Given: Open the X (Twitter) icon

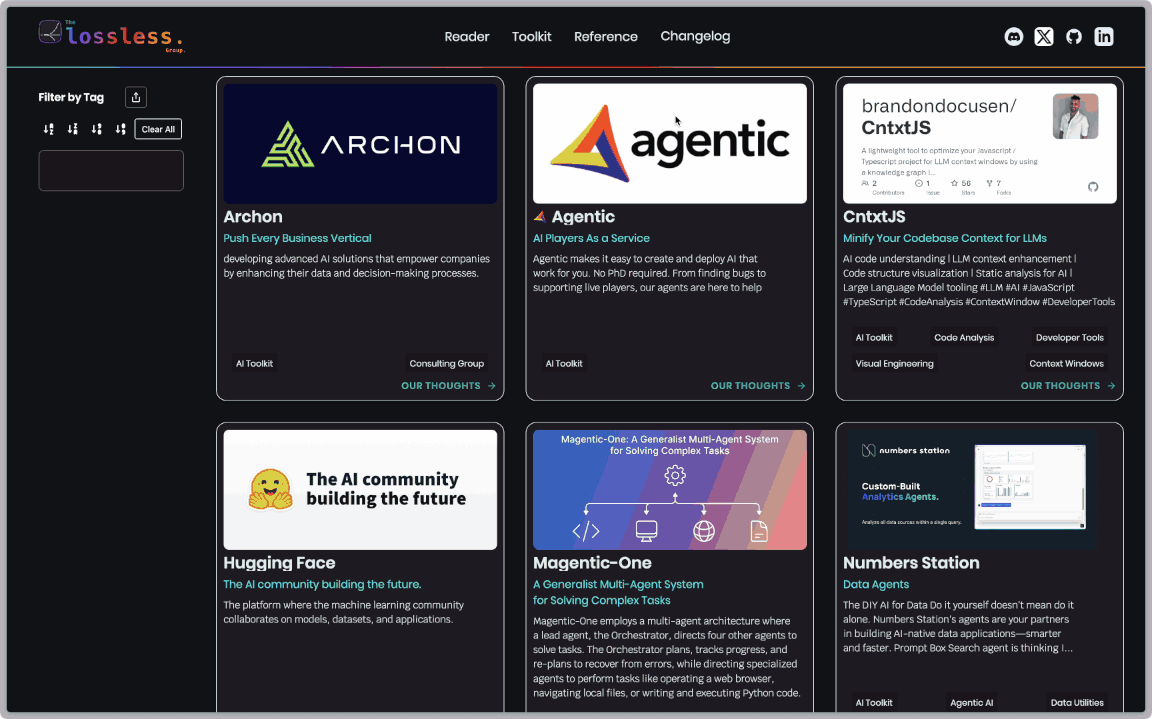Looking at the screenshot, I should click(1043, 37).
